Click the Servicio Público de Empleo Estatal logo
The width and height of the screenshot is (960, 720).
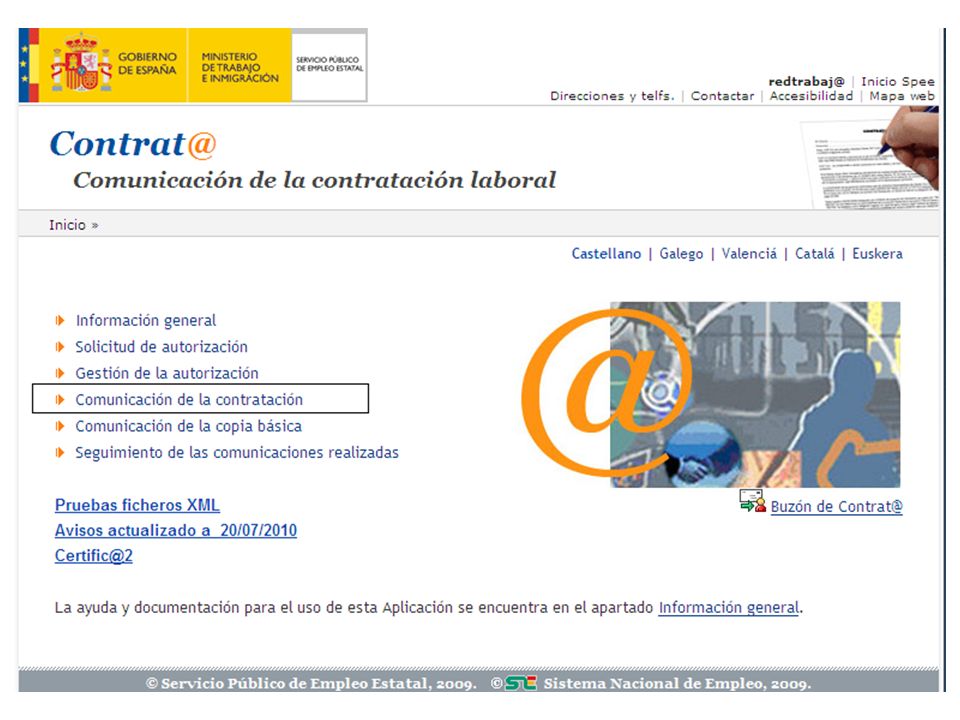click(329, 65)
